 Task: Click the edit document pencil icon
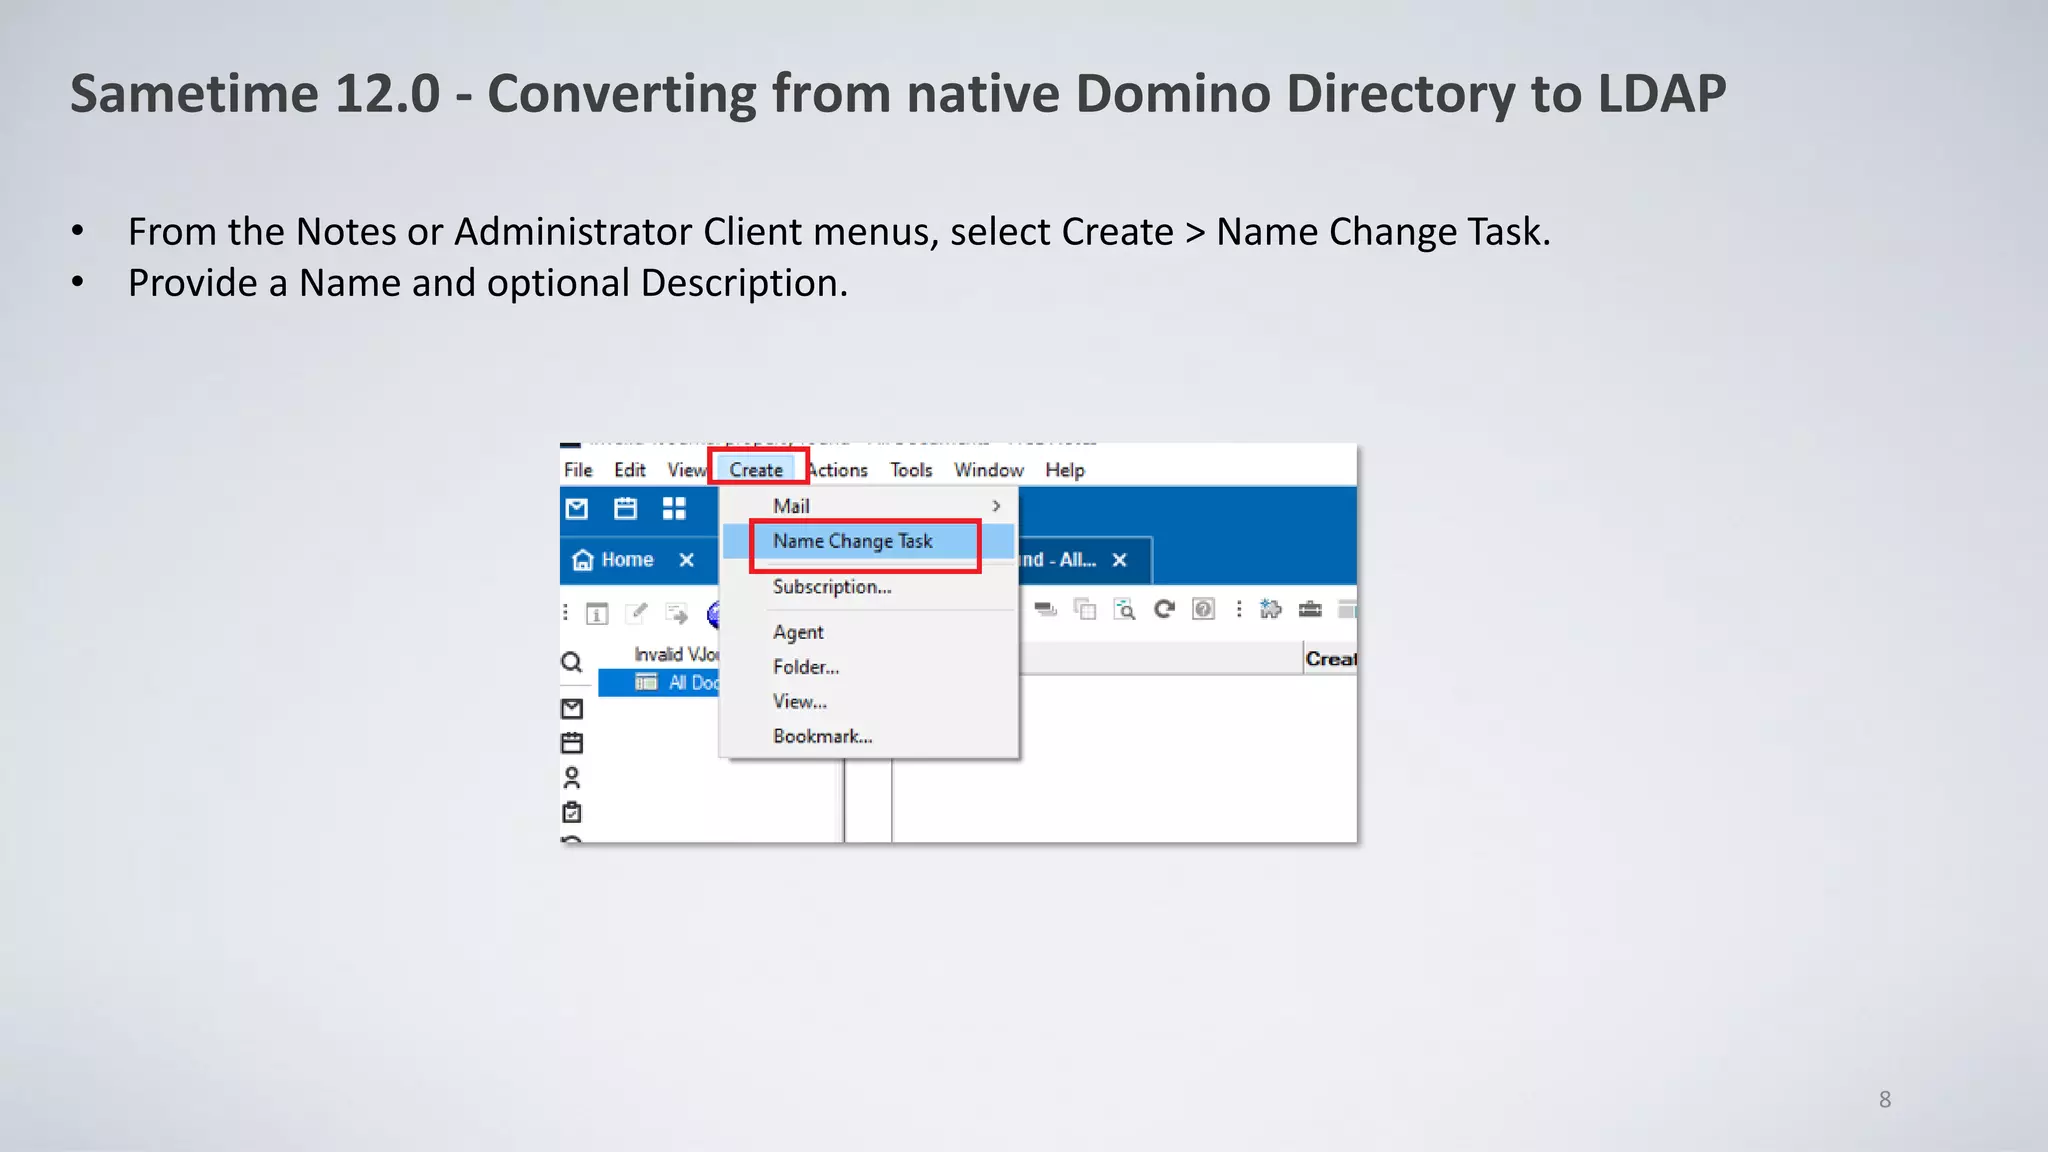[x=636, y=612]
